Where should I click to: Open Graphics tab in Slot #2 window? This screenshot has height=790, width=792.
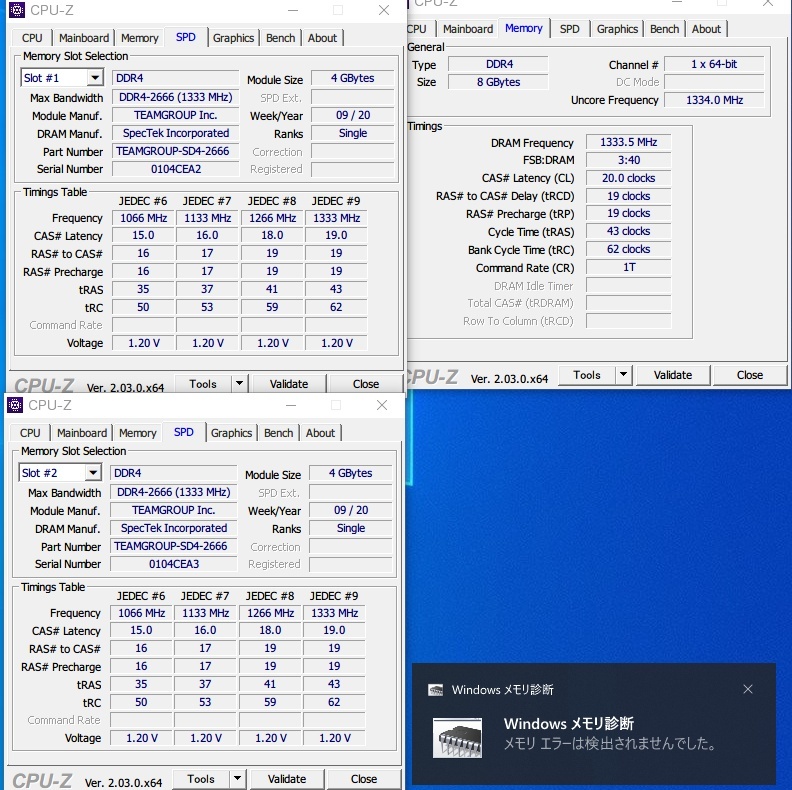[x=231, y=433]
